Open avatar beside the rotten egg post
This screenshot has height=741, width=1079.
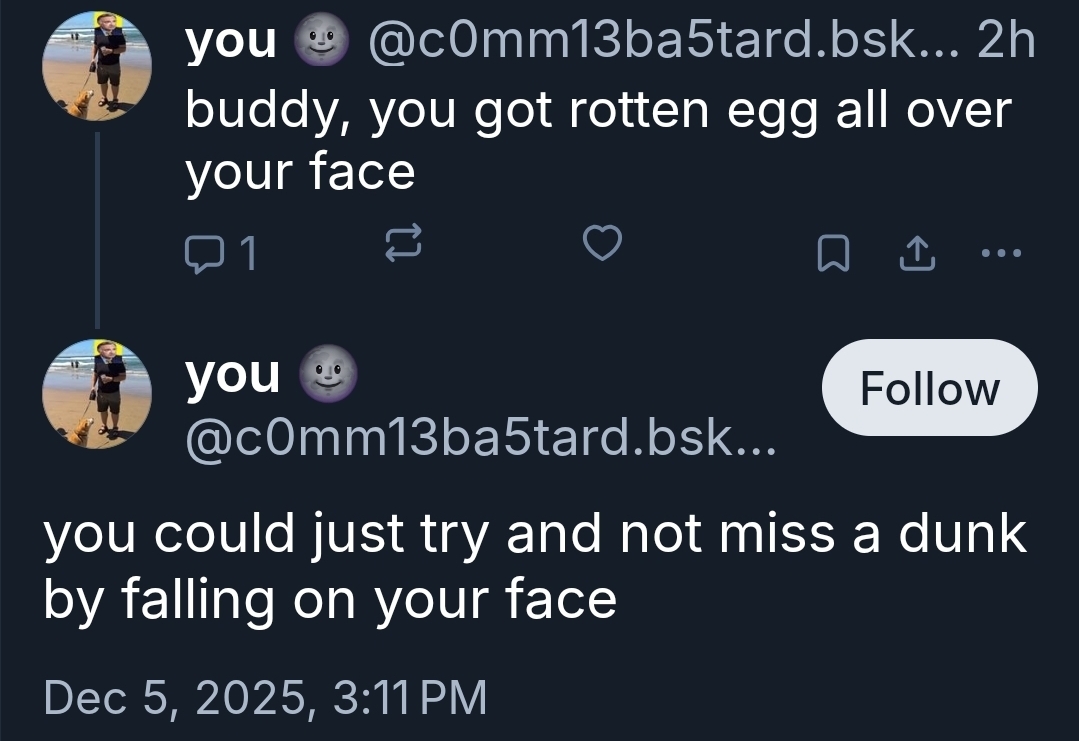coord(97,66)
